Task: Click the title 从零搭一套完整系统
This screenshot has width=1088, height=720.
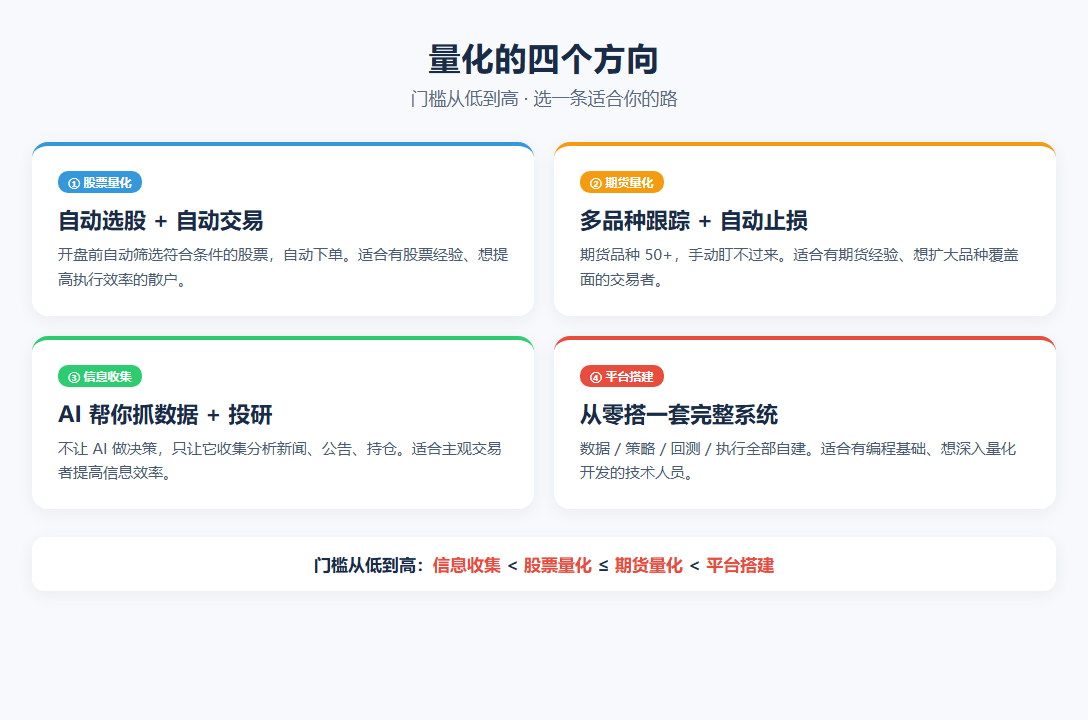Action: click(x=679, y=415)
